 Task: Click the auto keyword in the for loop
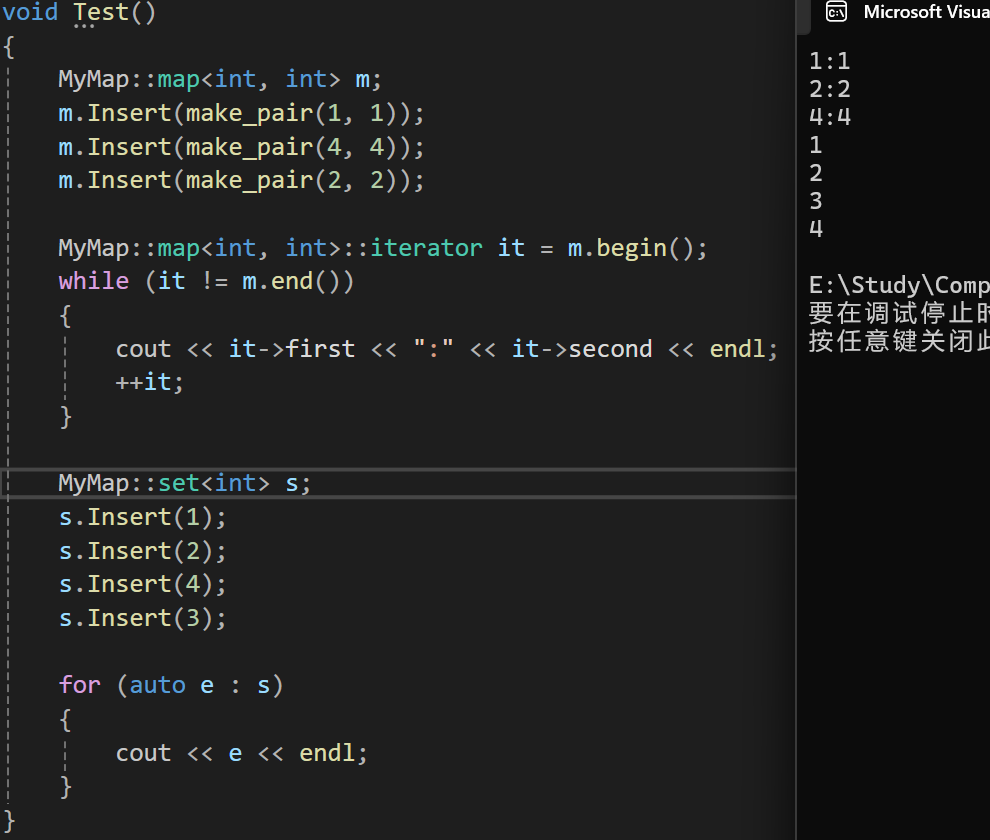157,686
